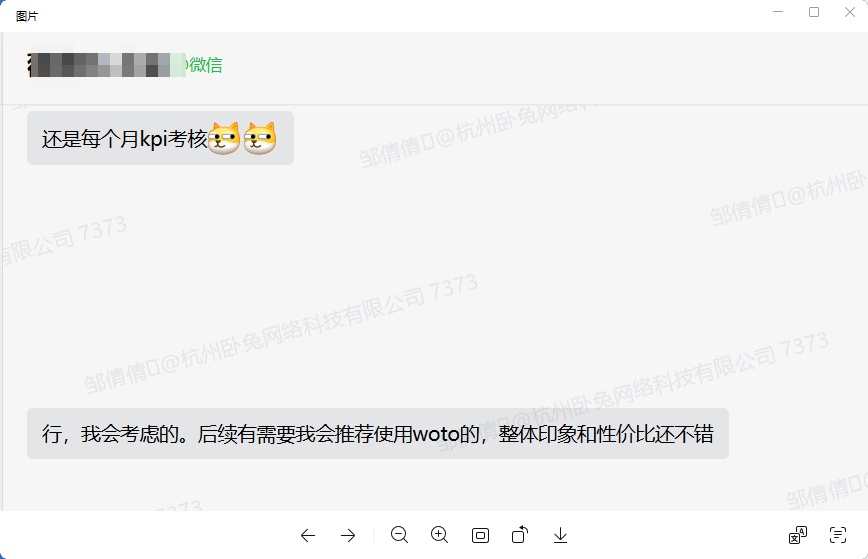Minimize the 图片 viewer window
The image size is (868, 559).
(778, 12)
